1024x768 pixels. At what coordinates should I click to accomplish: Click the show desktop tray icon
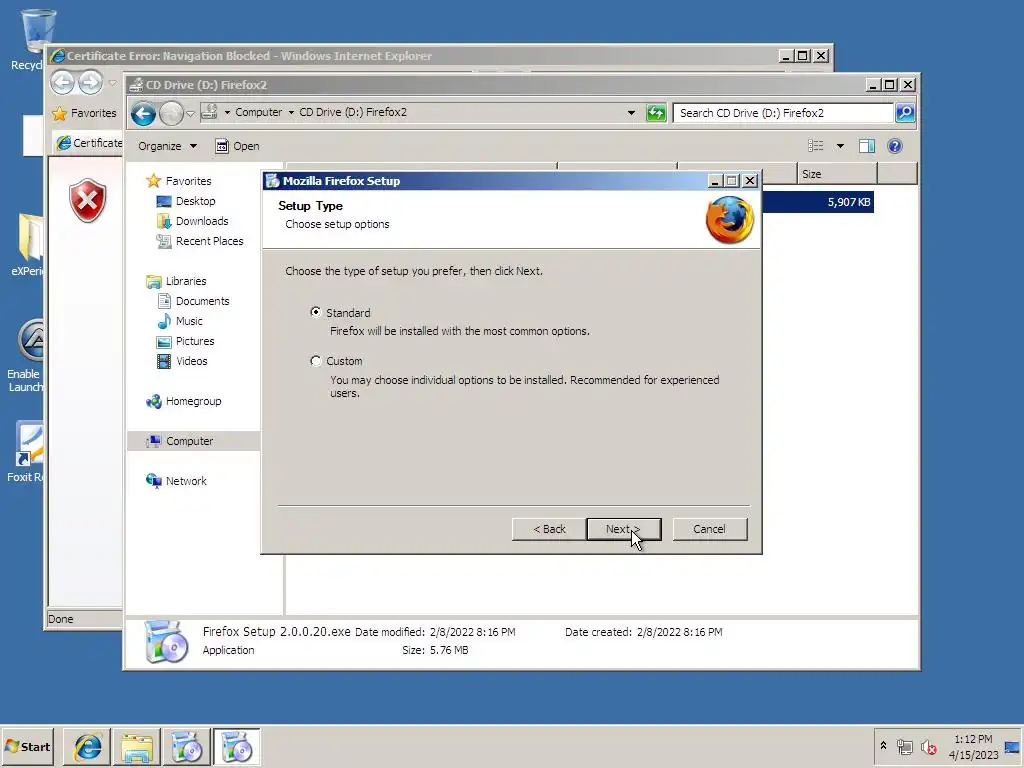point(1012,747)
